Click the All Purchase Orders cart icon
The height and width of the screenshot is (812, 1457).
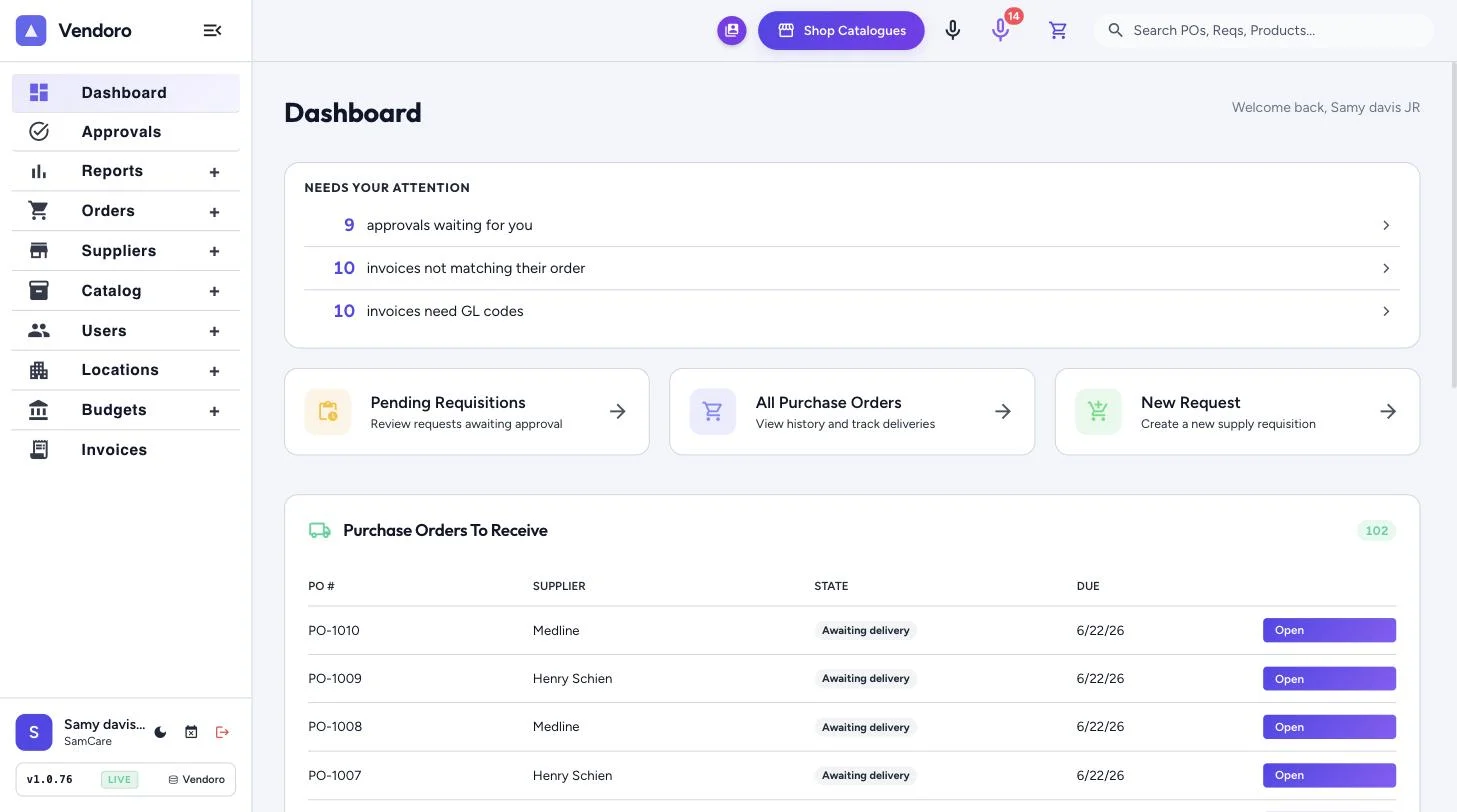click(x=713, y=412)
